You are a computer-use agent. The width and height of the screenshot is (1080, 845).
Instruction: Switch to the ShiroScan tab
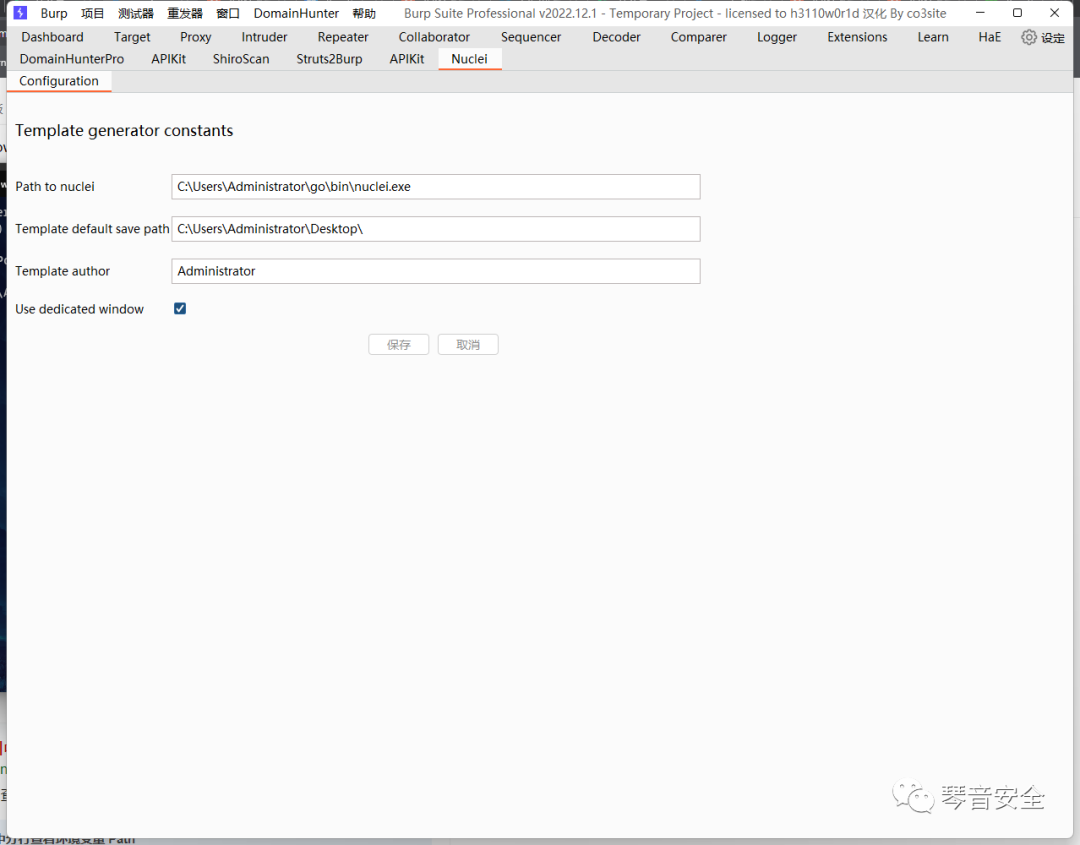pyautogui.click(x=241, y=59)
